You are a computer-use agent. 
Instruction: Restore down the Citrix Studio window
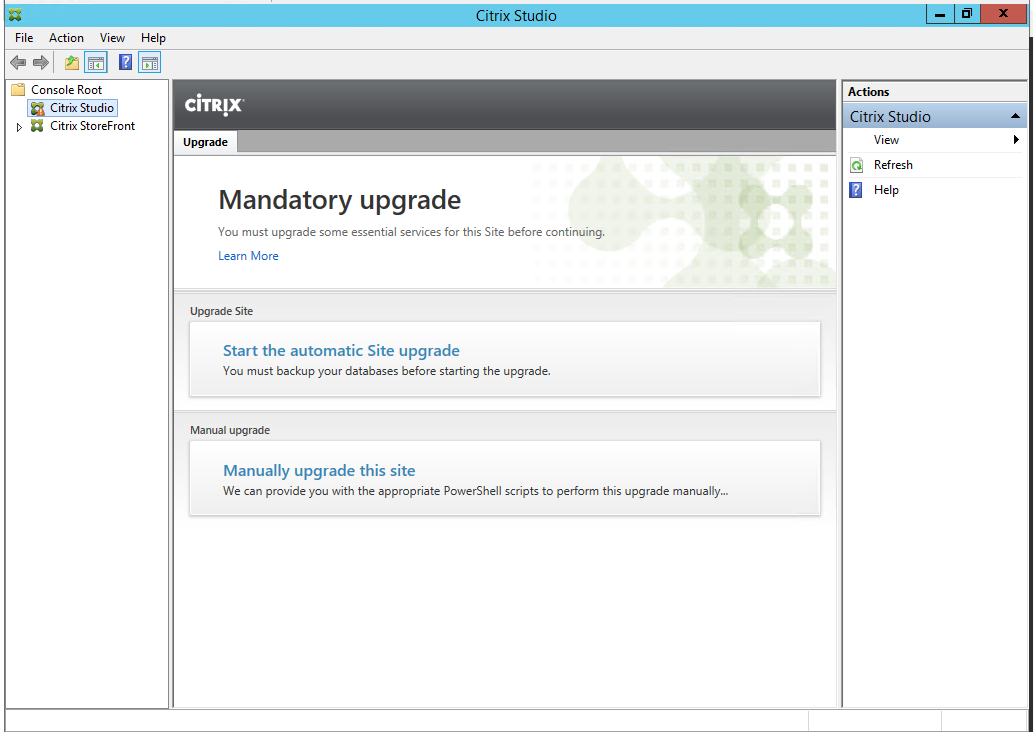click(967, 14)
